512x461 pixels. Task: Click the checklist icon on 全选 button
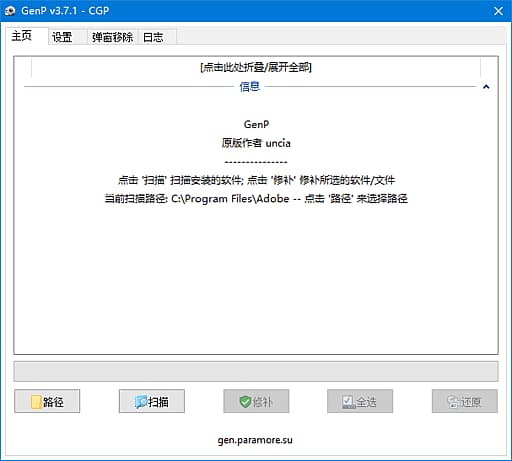tap(349, 402)
